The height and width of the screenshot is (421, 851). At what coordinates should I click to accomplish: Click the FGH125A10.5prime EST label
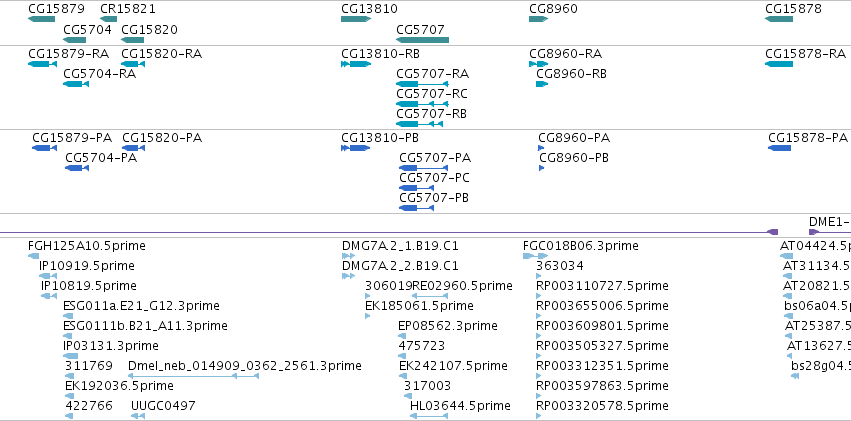click(87, 246)
